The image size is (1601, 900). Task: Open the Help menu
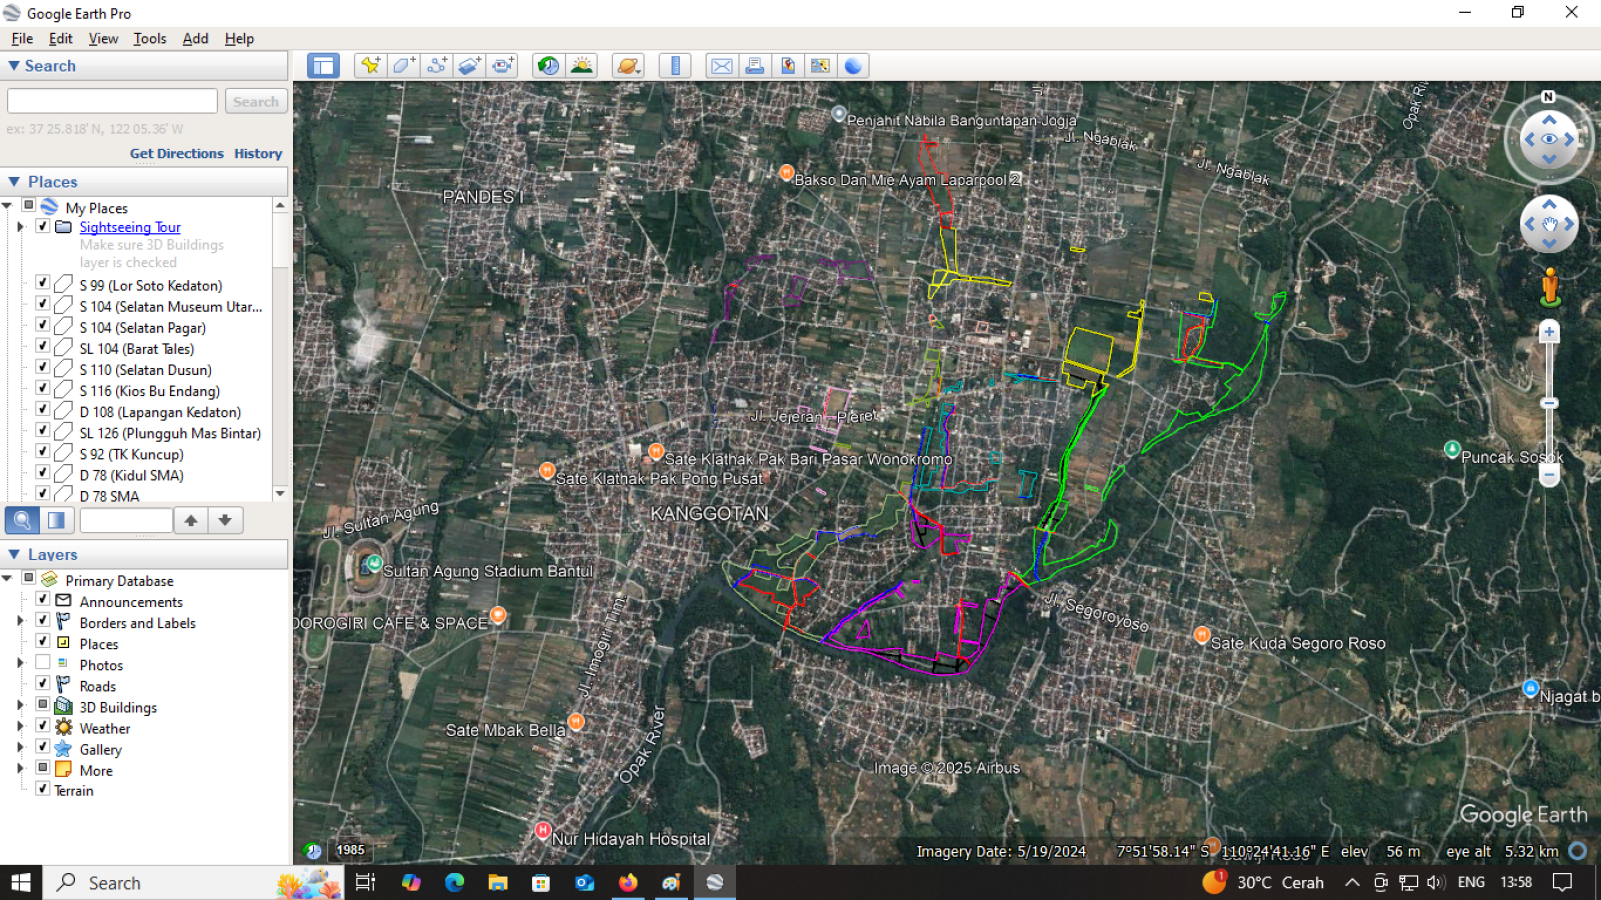[x=239, y=39]
